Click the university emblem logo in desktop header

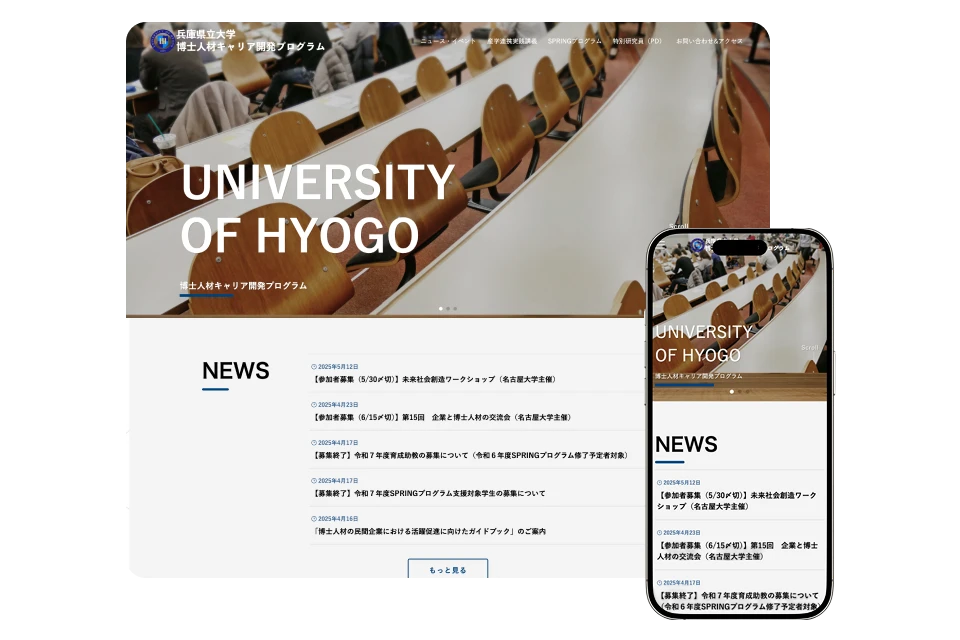point(162,40)
